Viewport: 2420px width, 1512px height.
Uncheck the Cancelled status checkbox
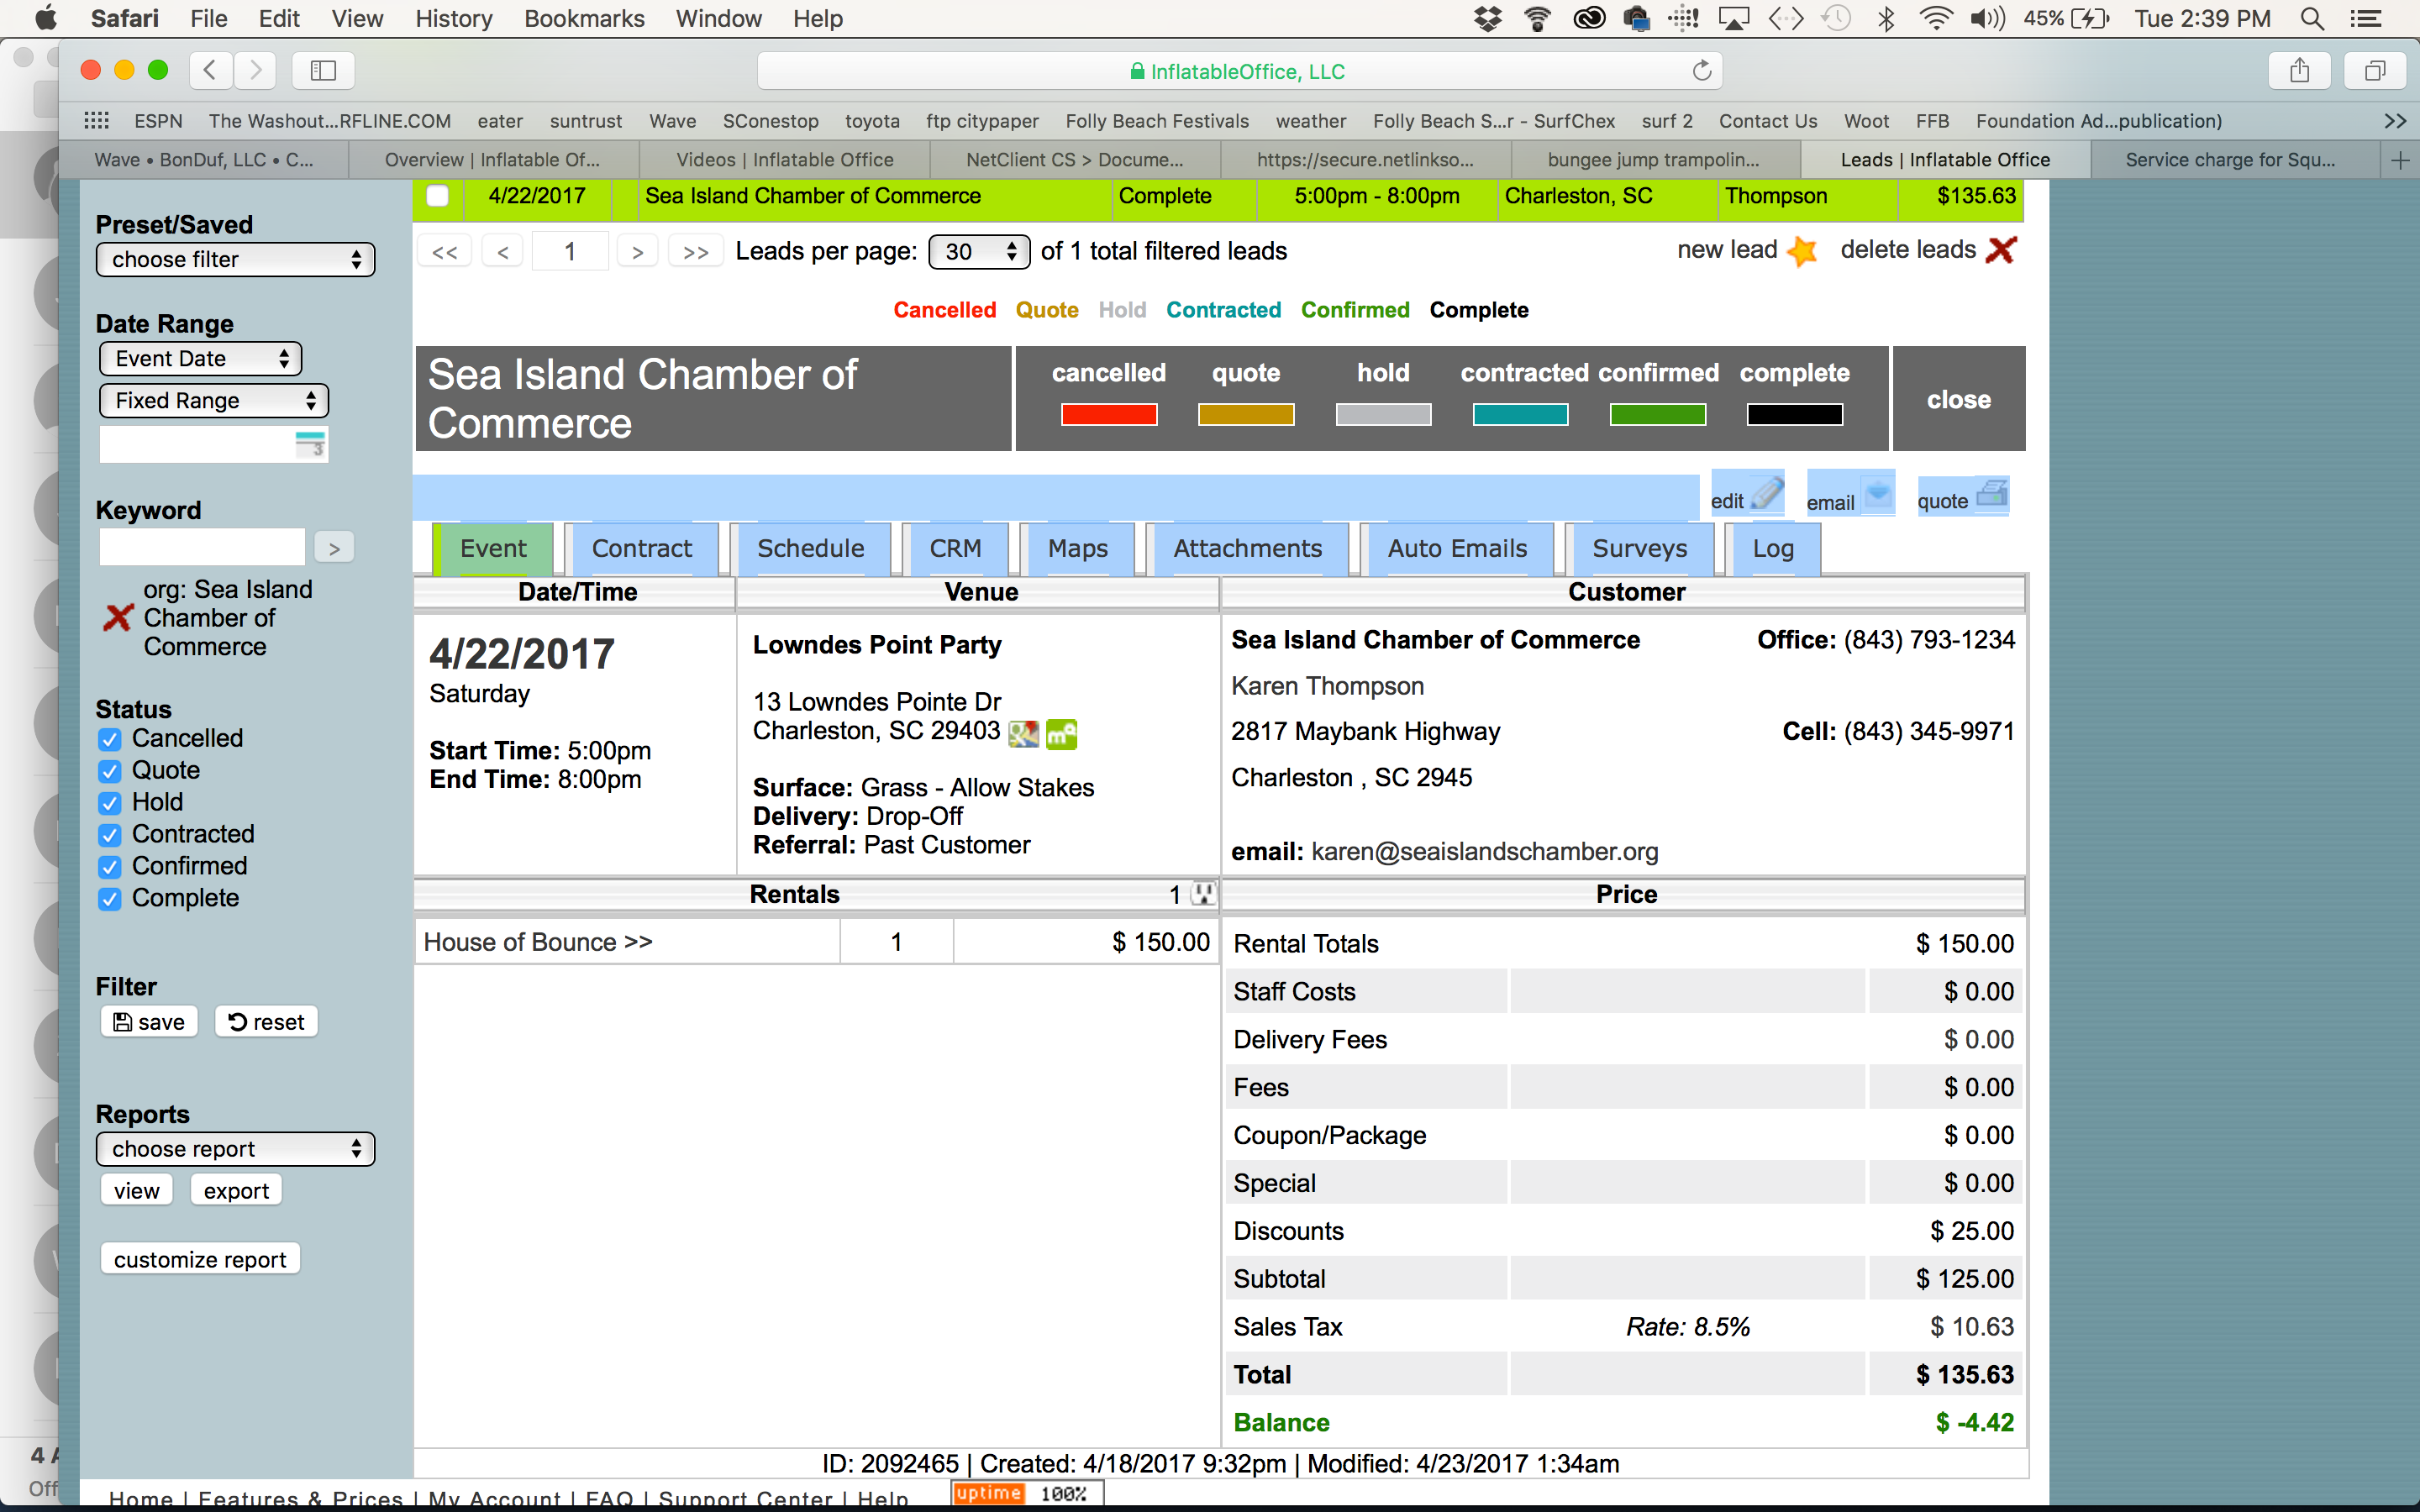tap(110, 740)
